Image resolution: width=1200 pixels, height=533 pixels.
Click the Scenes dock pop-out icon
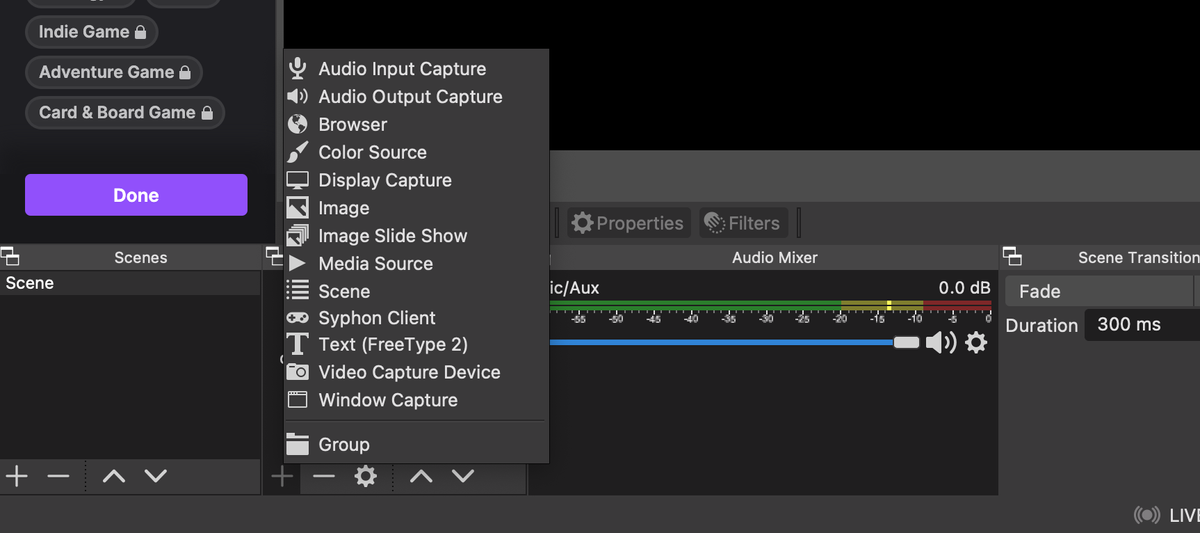10,257
